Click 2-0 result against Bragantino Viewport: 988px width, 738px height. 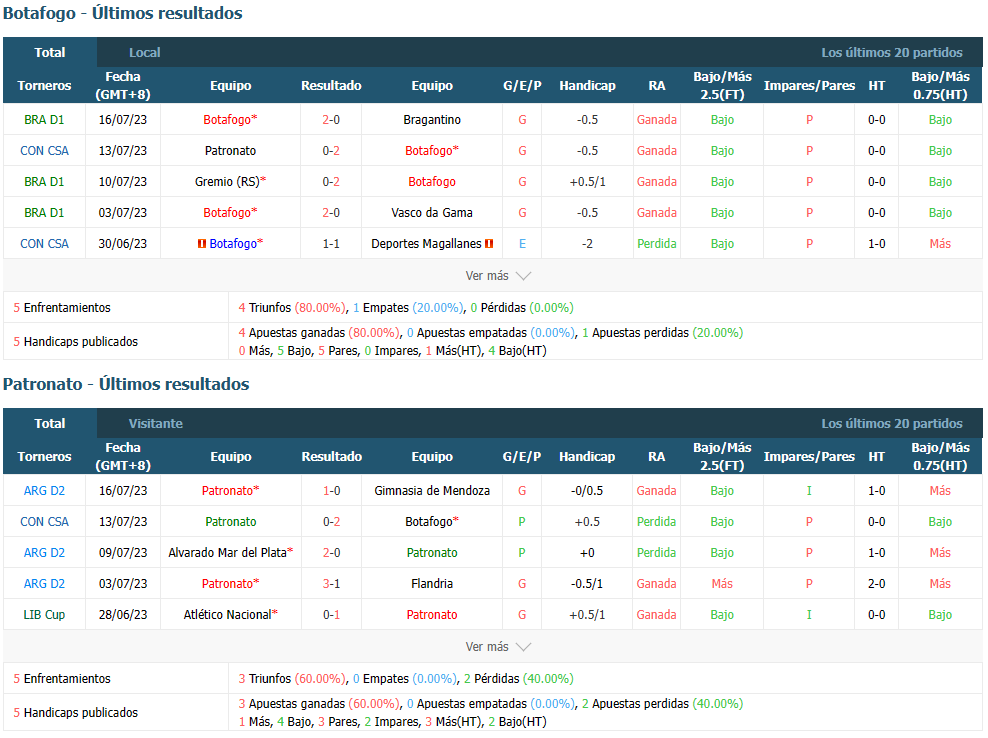pyautogui.click(x=331, y=120)
